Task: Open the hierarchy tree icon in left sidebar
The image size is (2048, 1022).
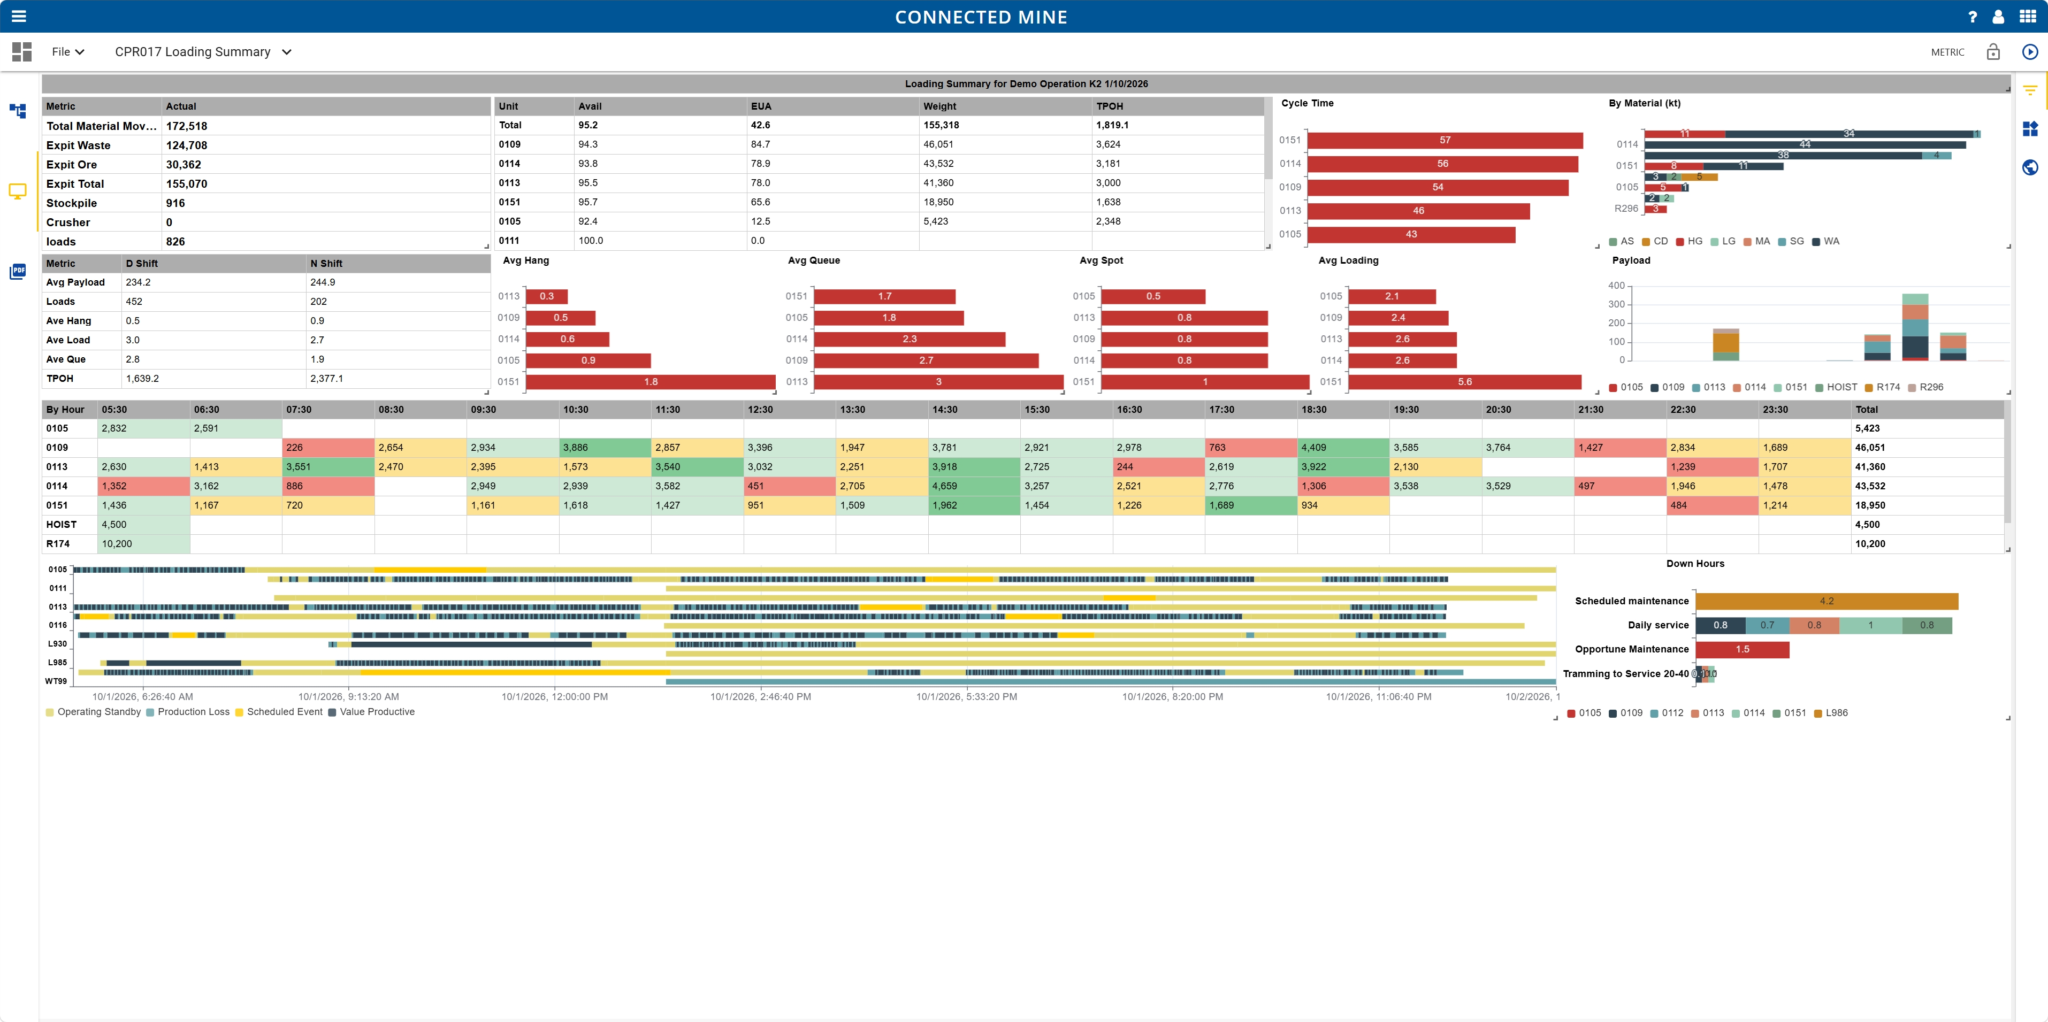Action: click(x=18, y=111)
